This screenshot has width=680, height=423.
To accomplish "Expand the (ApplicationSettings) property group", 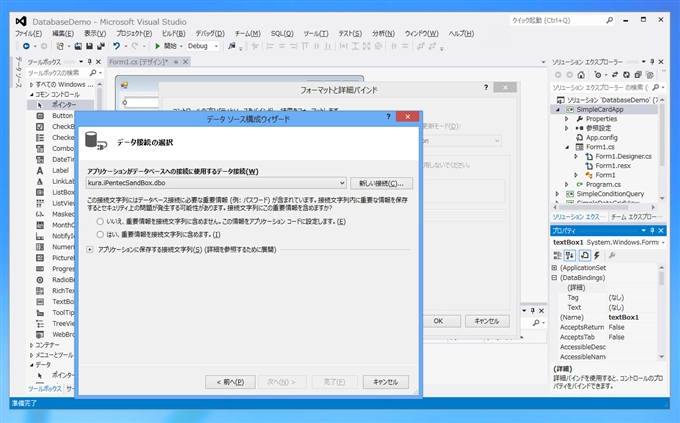I will pyautogui.click(x=554, y=268).
